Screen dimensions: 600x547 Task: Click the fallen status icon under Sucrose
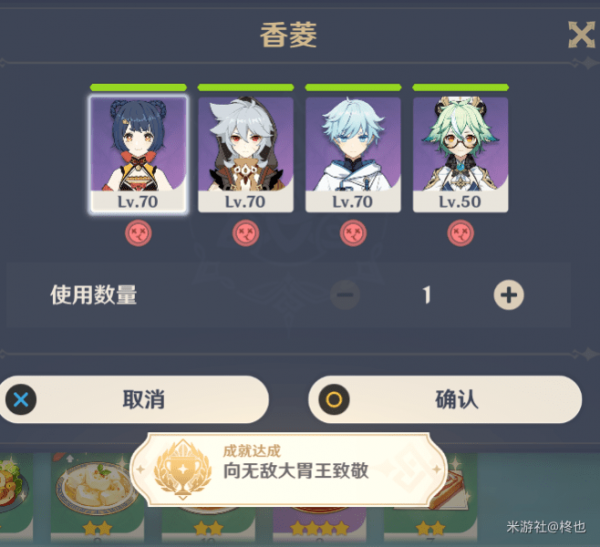point(460,233)
